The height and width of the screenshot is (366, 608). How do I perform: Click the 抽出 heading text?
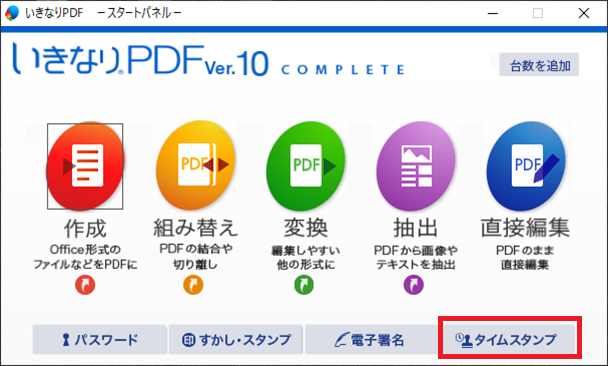(x=416, y=228)
